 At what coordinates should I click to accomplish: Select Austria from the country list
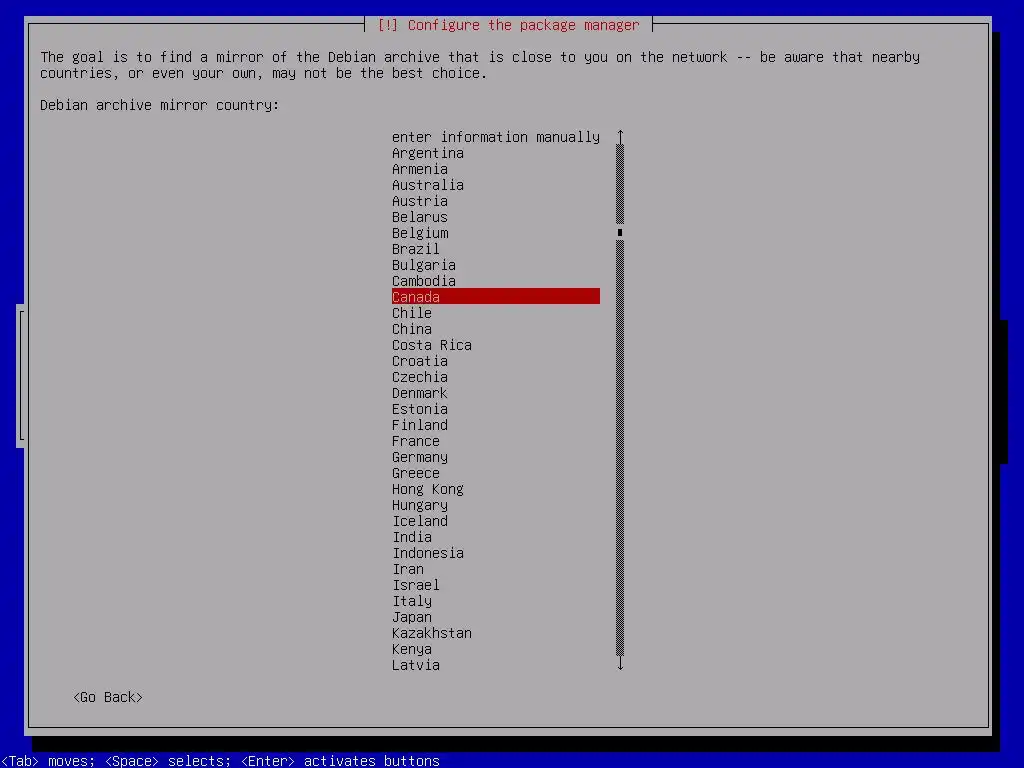pos(496,201)
